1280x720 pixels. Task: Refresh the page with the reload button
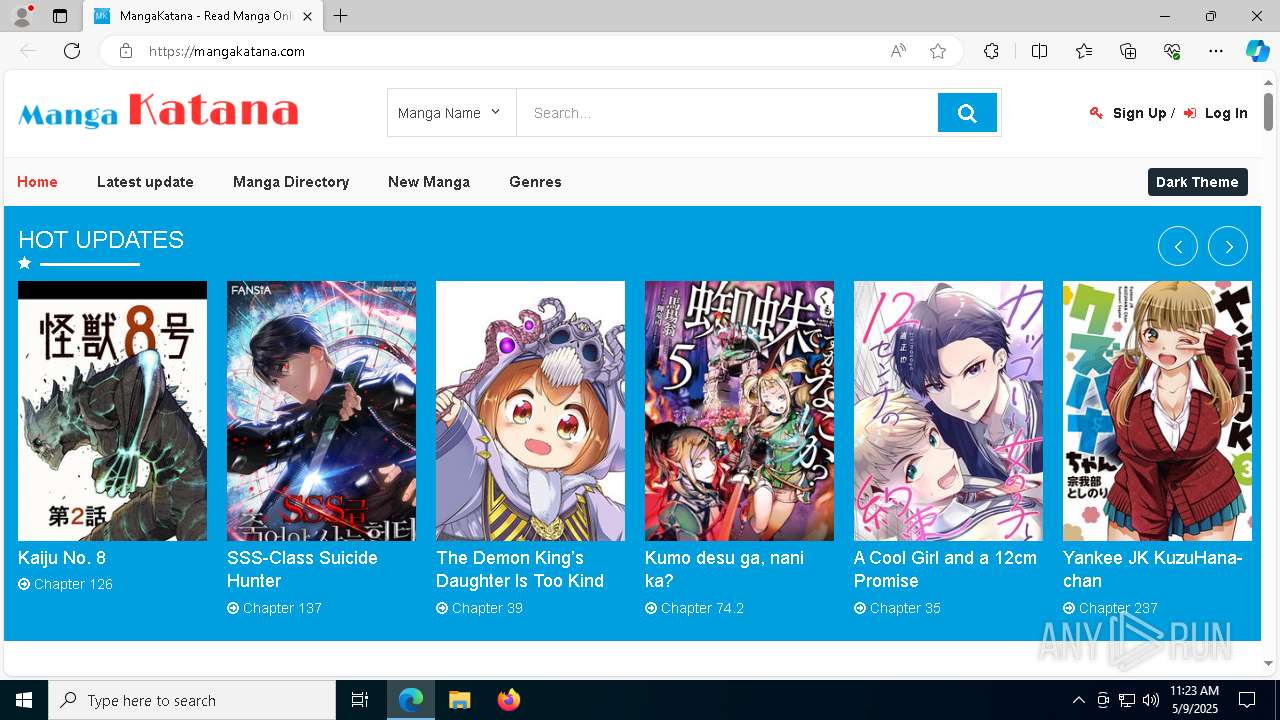tap(72, 51)
